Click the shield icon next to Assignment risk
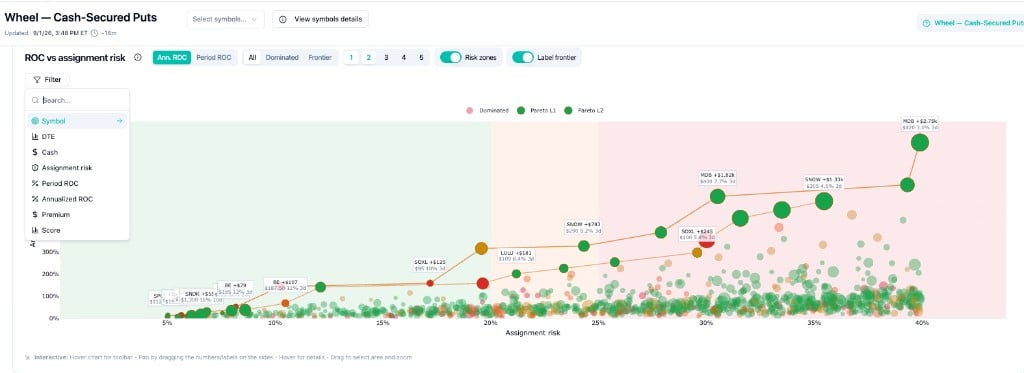1024x373 pixels. click(x=35, y=168)
